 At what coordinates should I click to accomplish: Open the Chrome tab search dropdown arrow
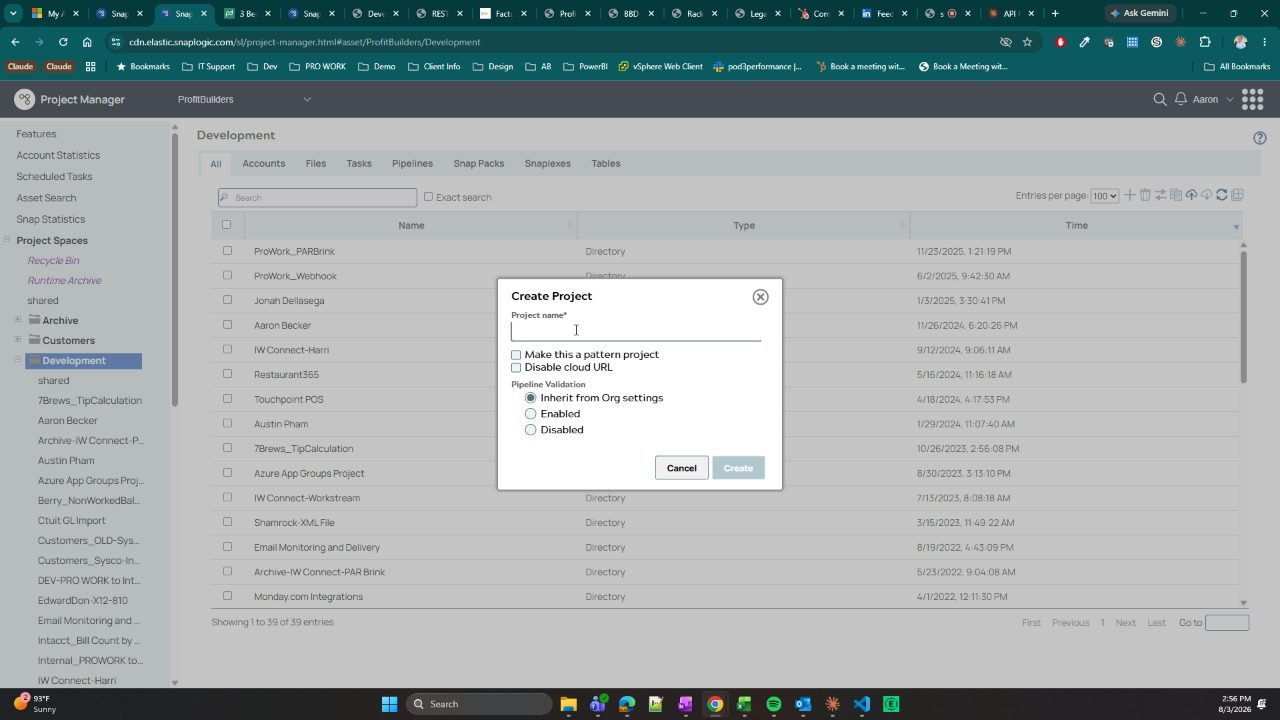13,14
